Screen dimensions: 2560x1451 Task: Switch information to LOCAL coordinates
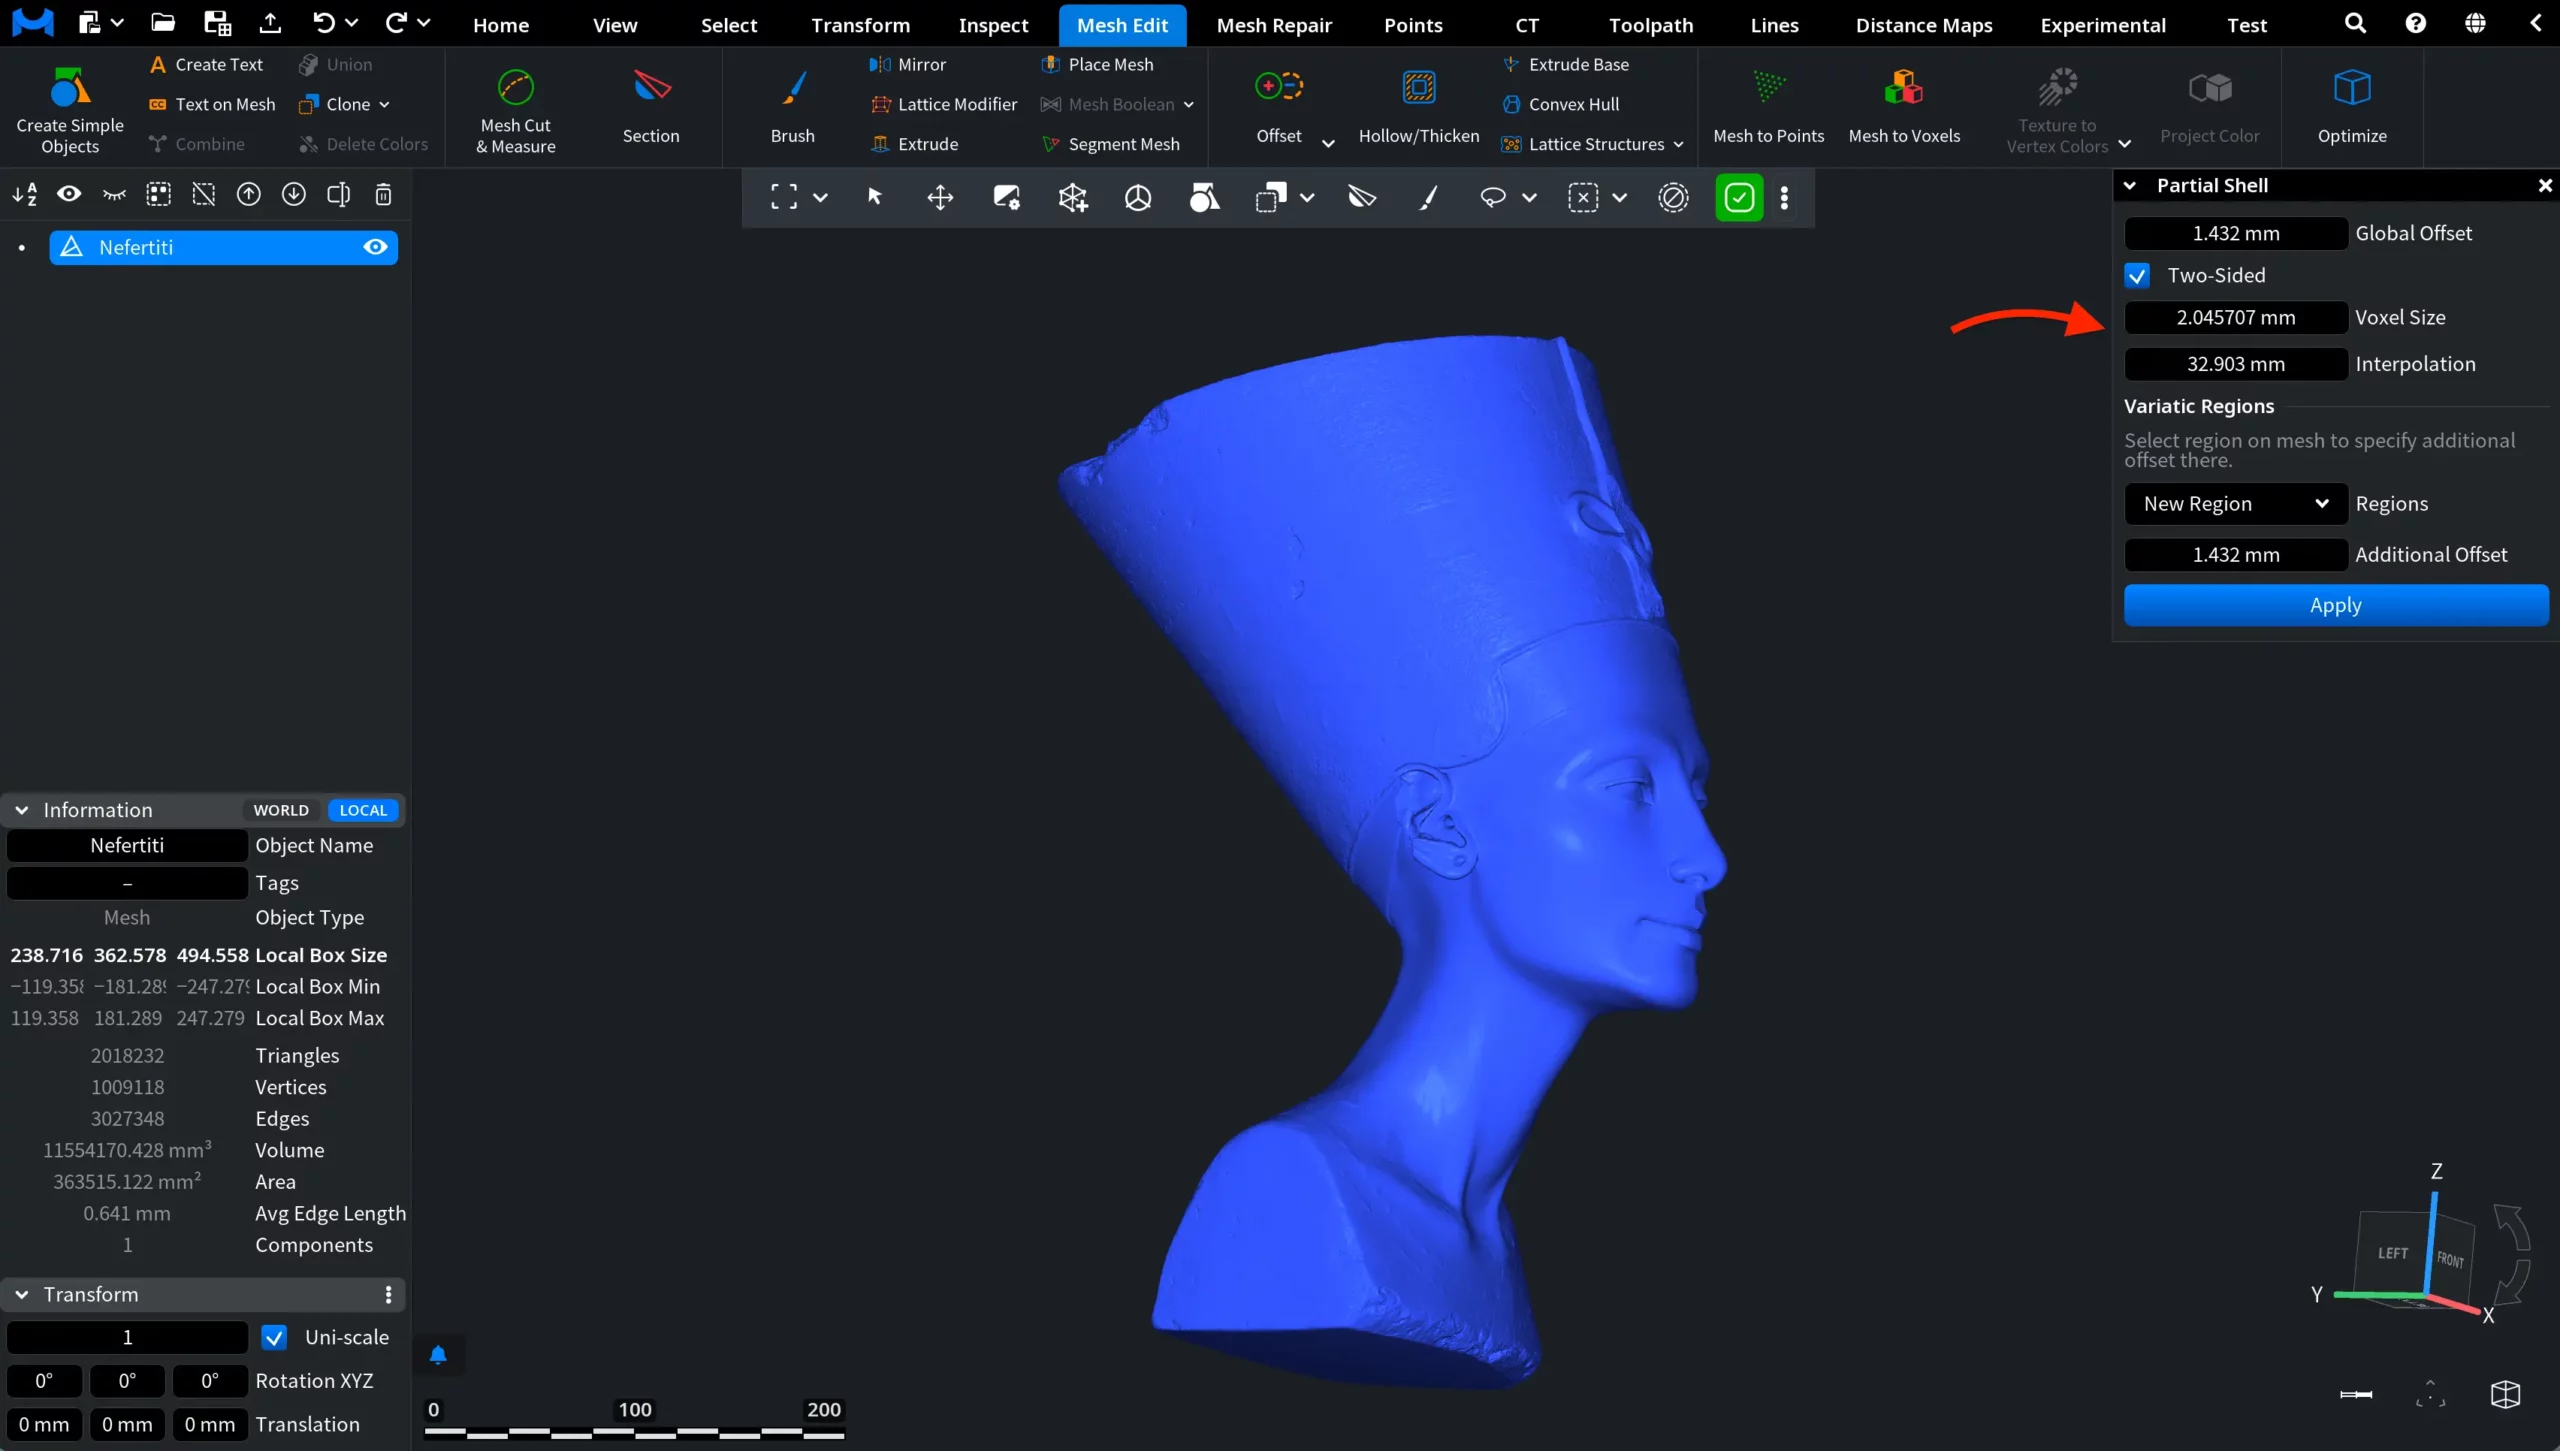coord(363,810)
